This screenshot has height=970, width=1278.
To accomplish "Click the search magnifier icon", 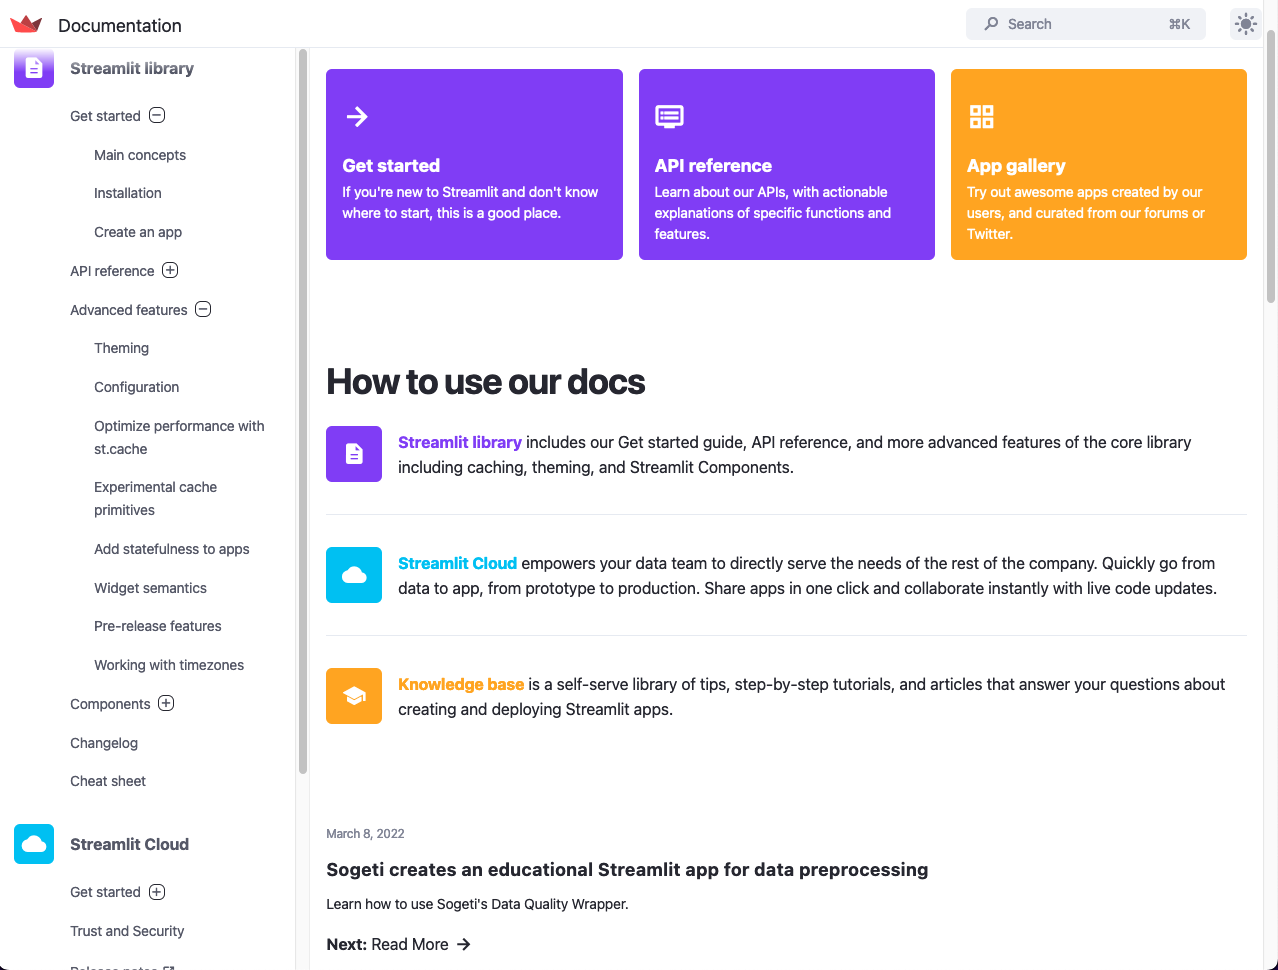I will [x=991, y=24].
